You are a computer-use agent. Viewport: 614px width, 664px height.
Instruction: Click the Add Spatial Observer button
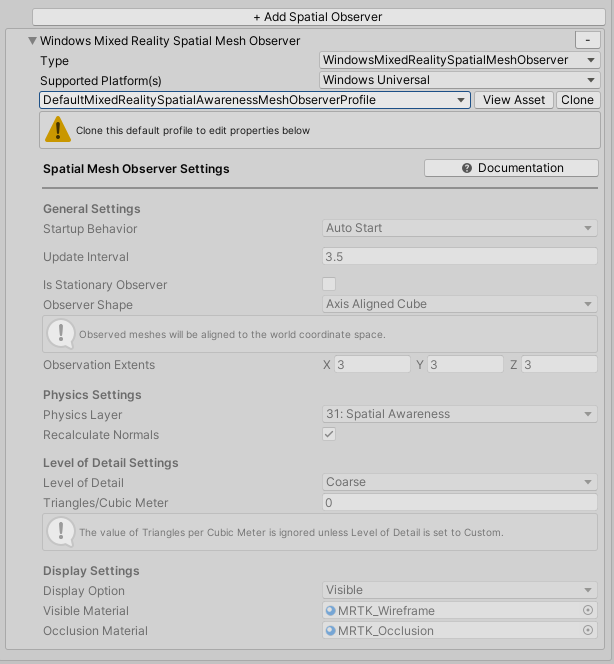click(x=317, y=17)
